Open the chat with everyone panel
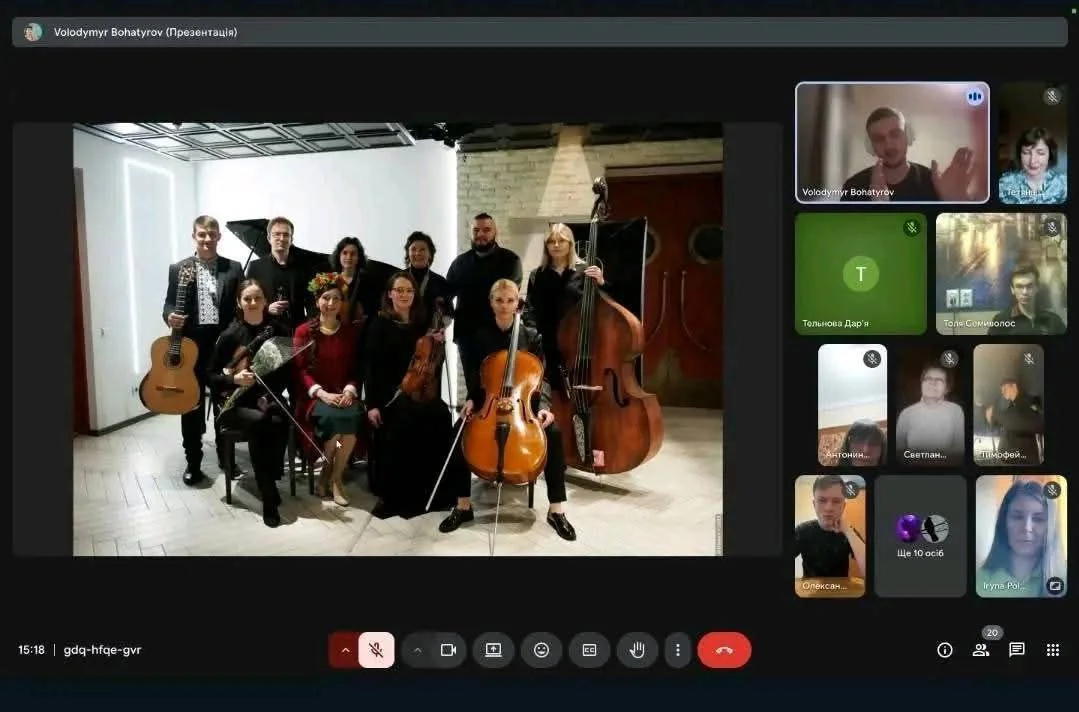 click(x=1016, y=650)
